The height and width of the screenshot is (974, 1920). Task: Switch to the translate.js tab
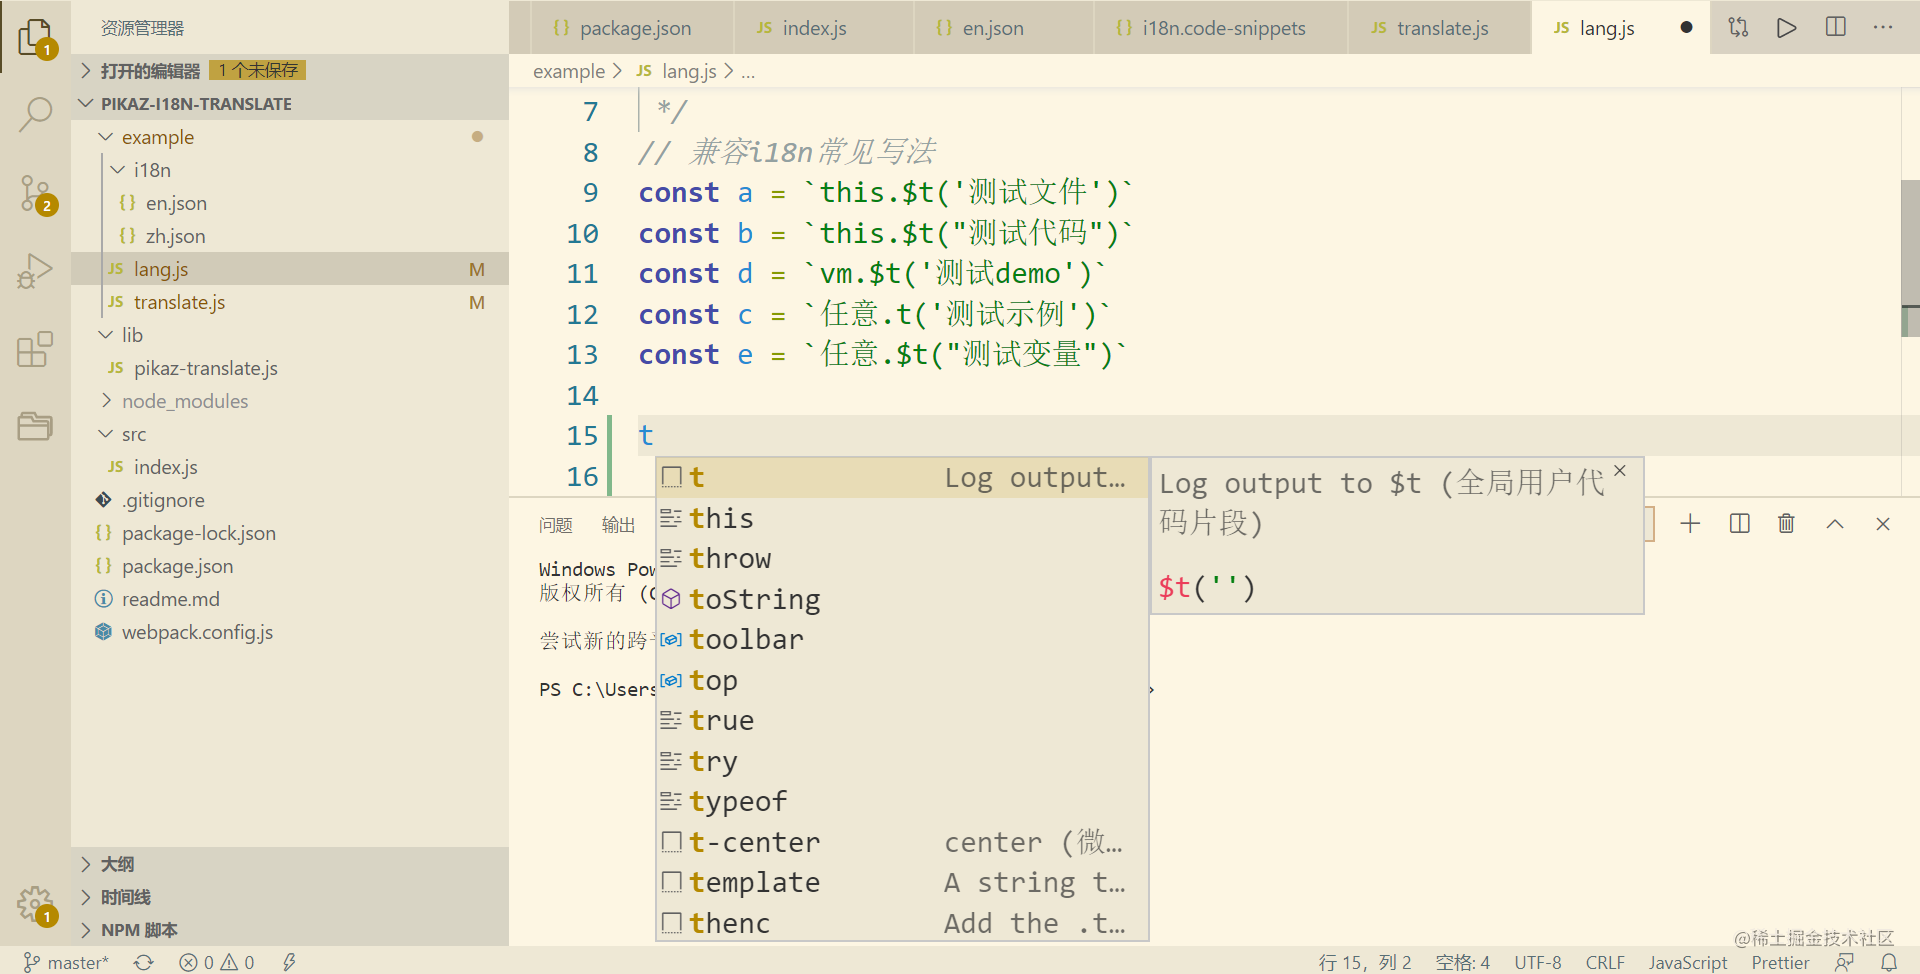(1441, 28)
